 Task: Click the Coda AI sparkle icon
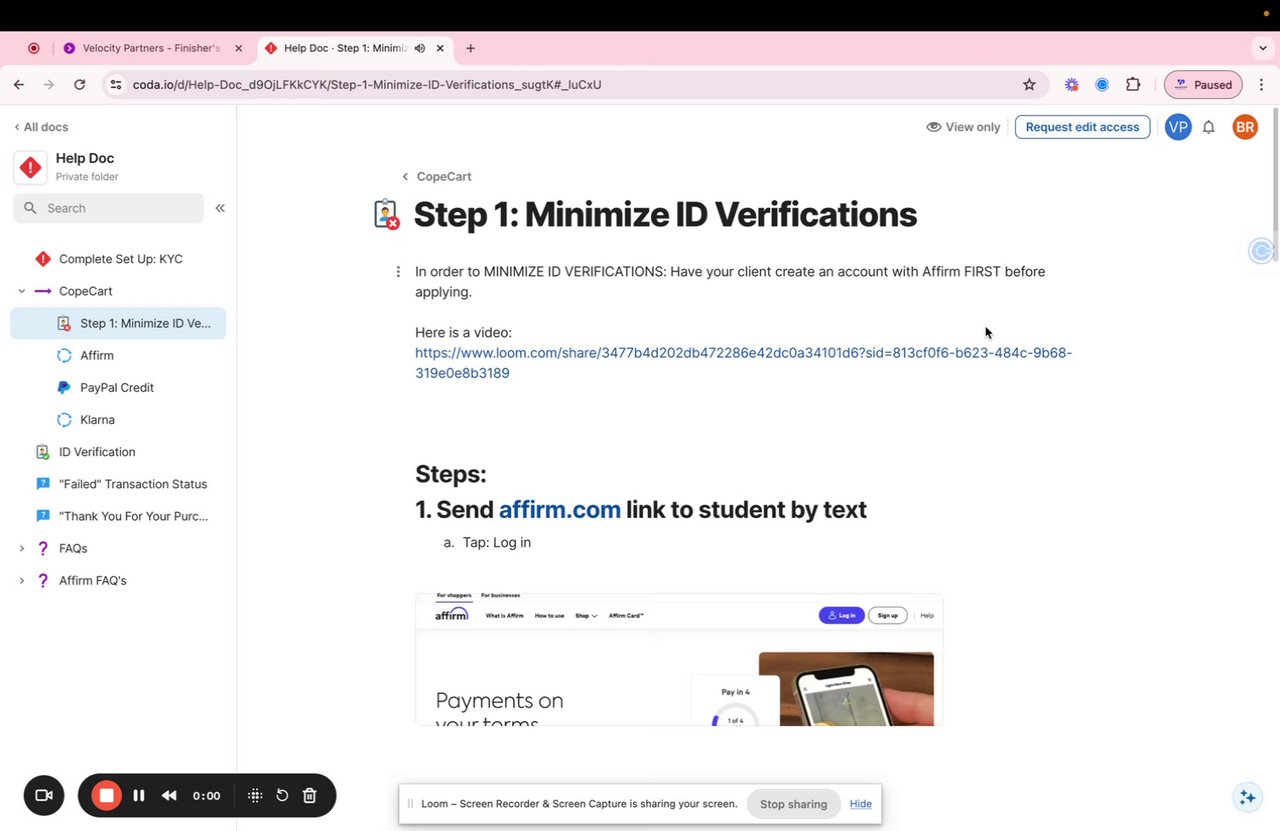1247,797
